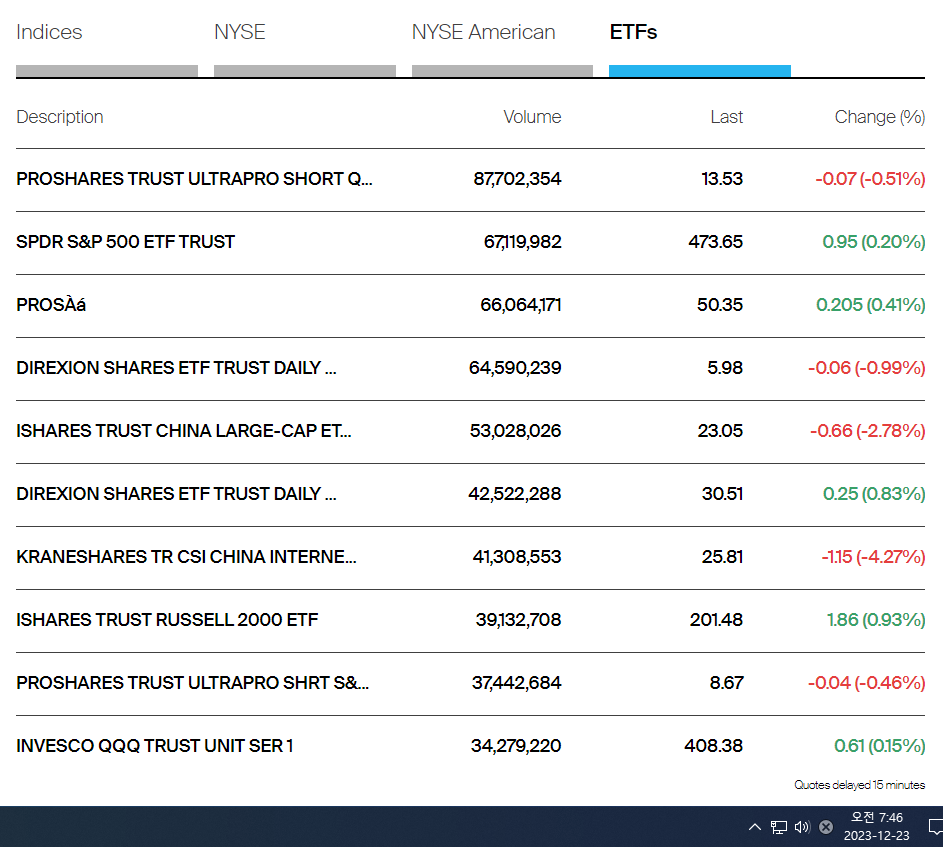Click volume value 53,028,026

[x=515, y=431]
